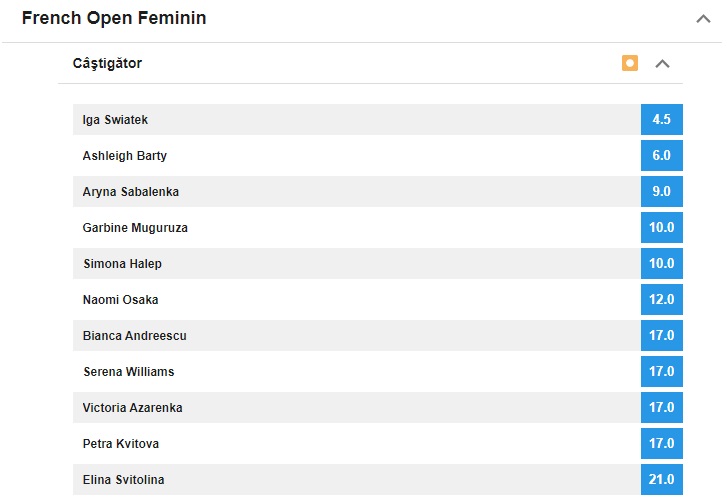
Task: Select Ashleigh Barty odds 6.0
Action: 661,155
